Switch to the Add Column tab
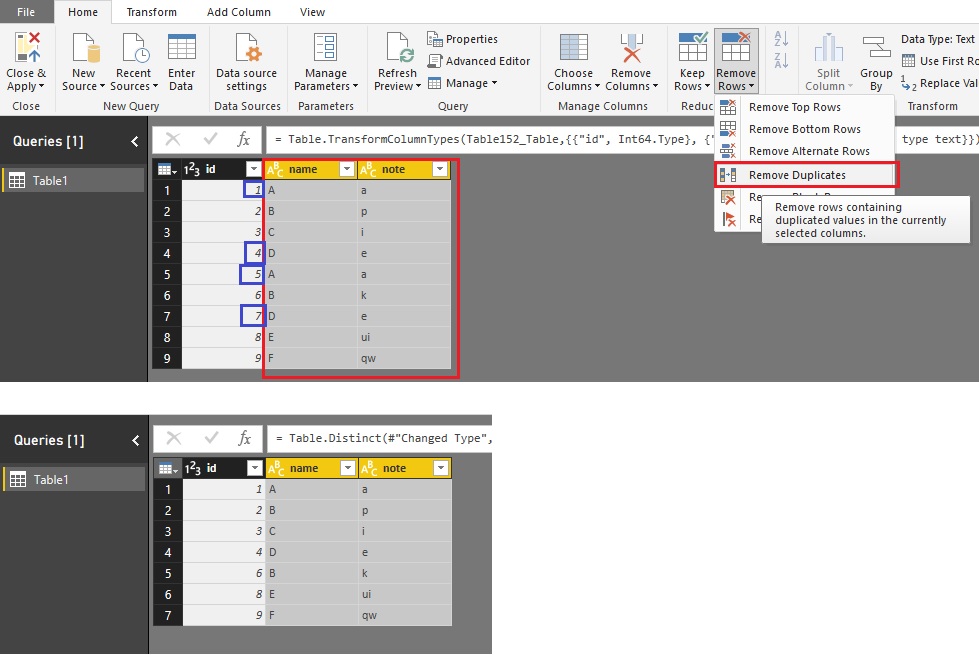The height and width of the screenshot is (655, 979). tap(239, 12)
